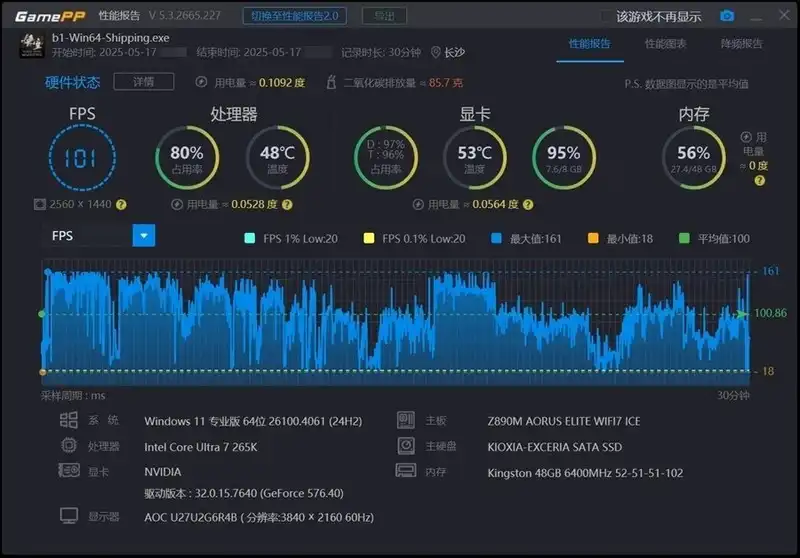Click the graphics card power icon beside 0.0564 度

click(x=418, y=205)
